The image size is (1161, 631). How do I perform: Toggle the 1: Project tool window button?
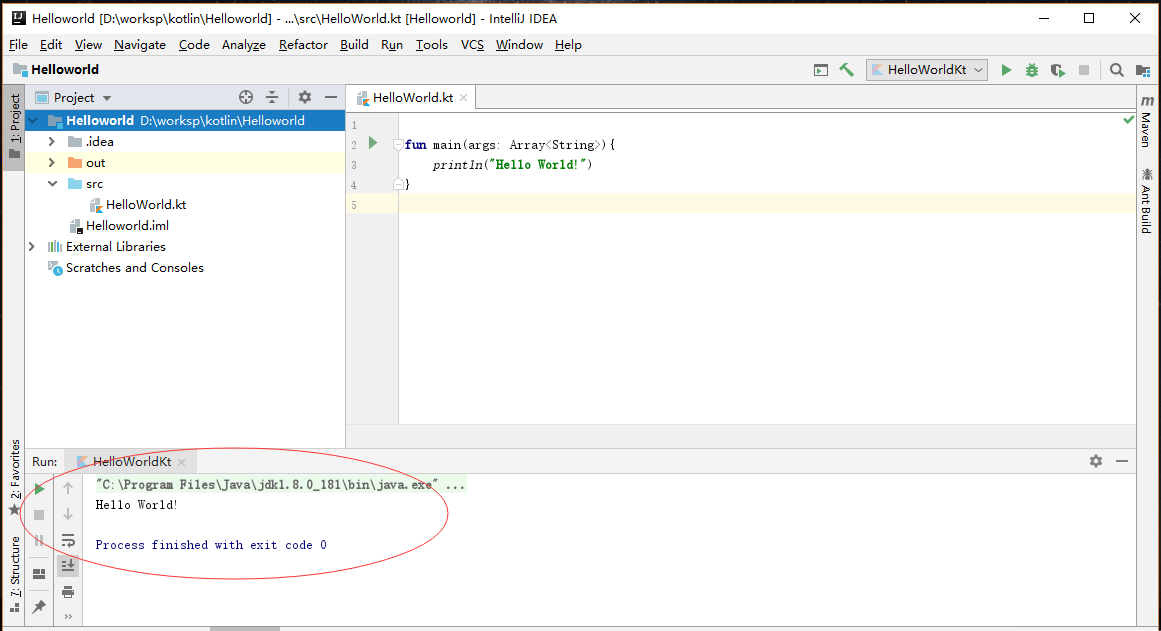tap(15, 127)
